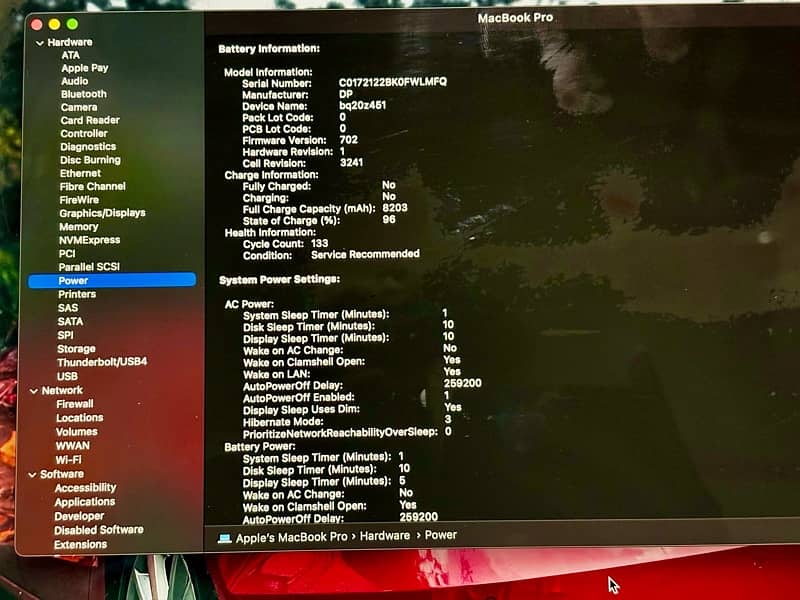Click the Cycle Count value 133
800x600 pixels.
point(319,243)
